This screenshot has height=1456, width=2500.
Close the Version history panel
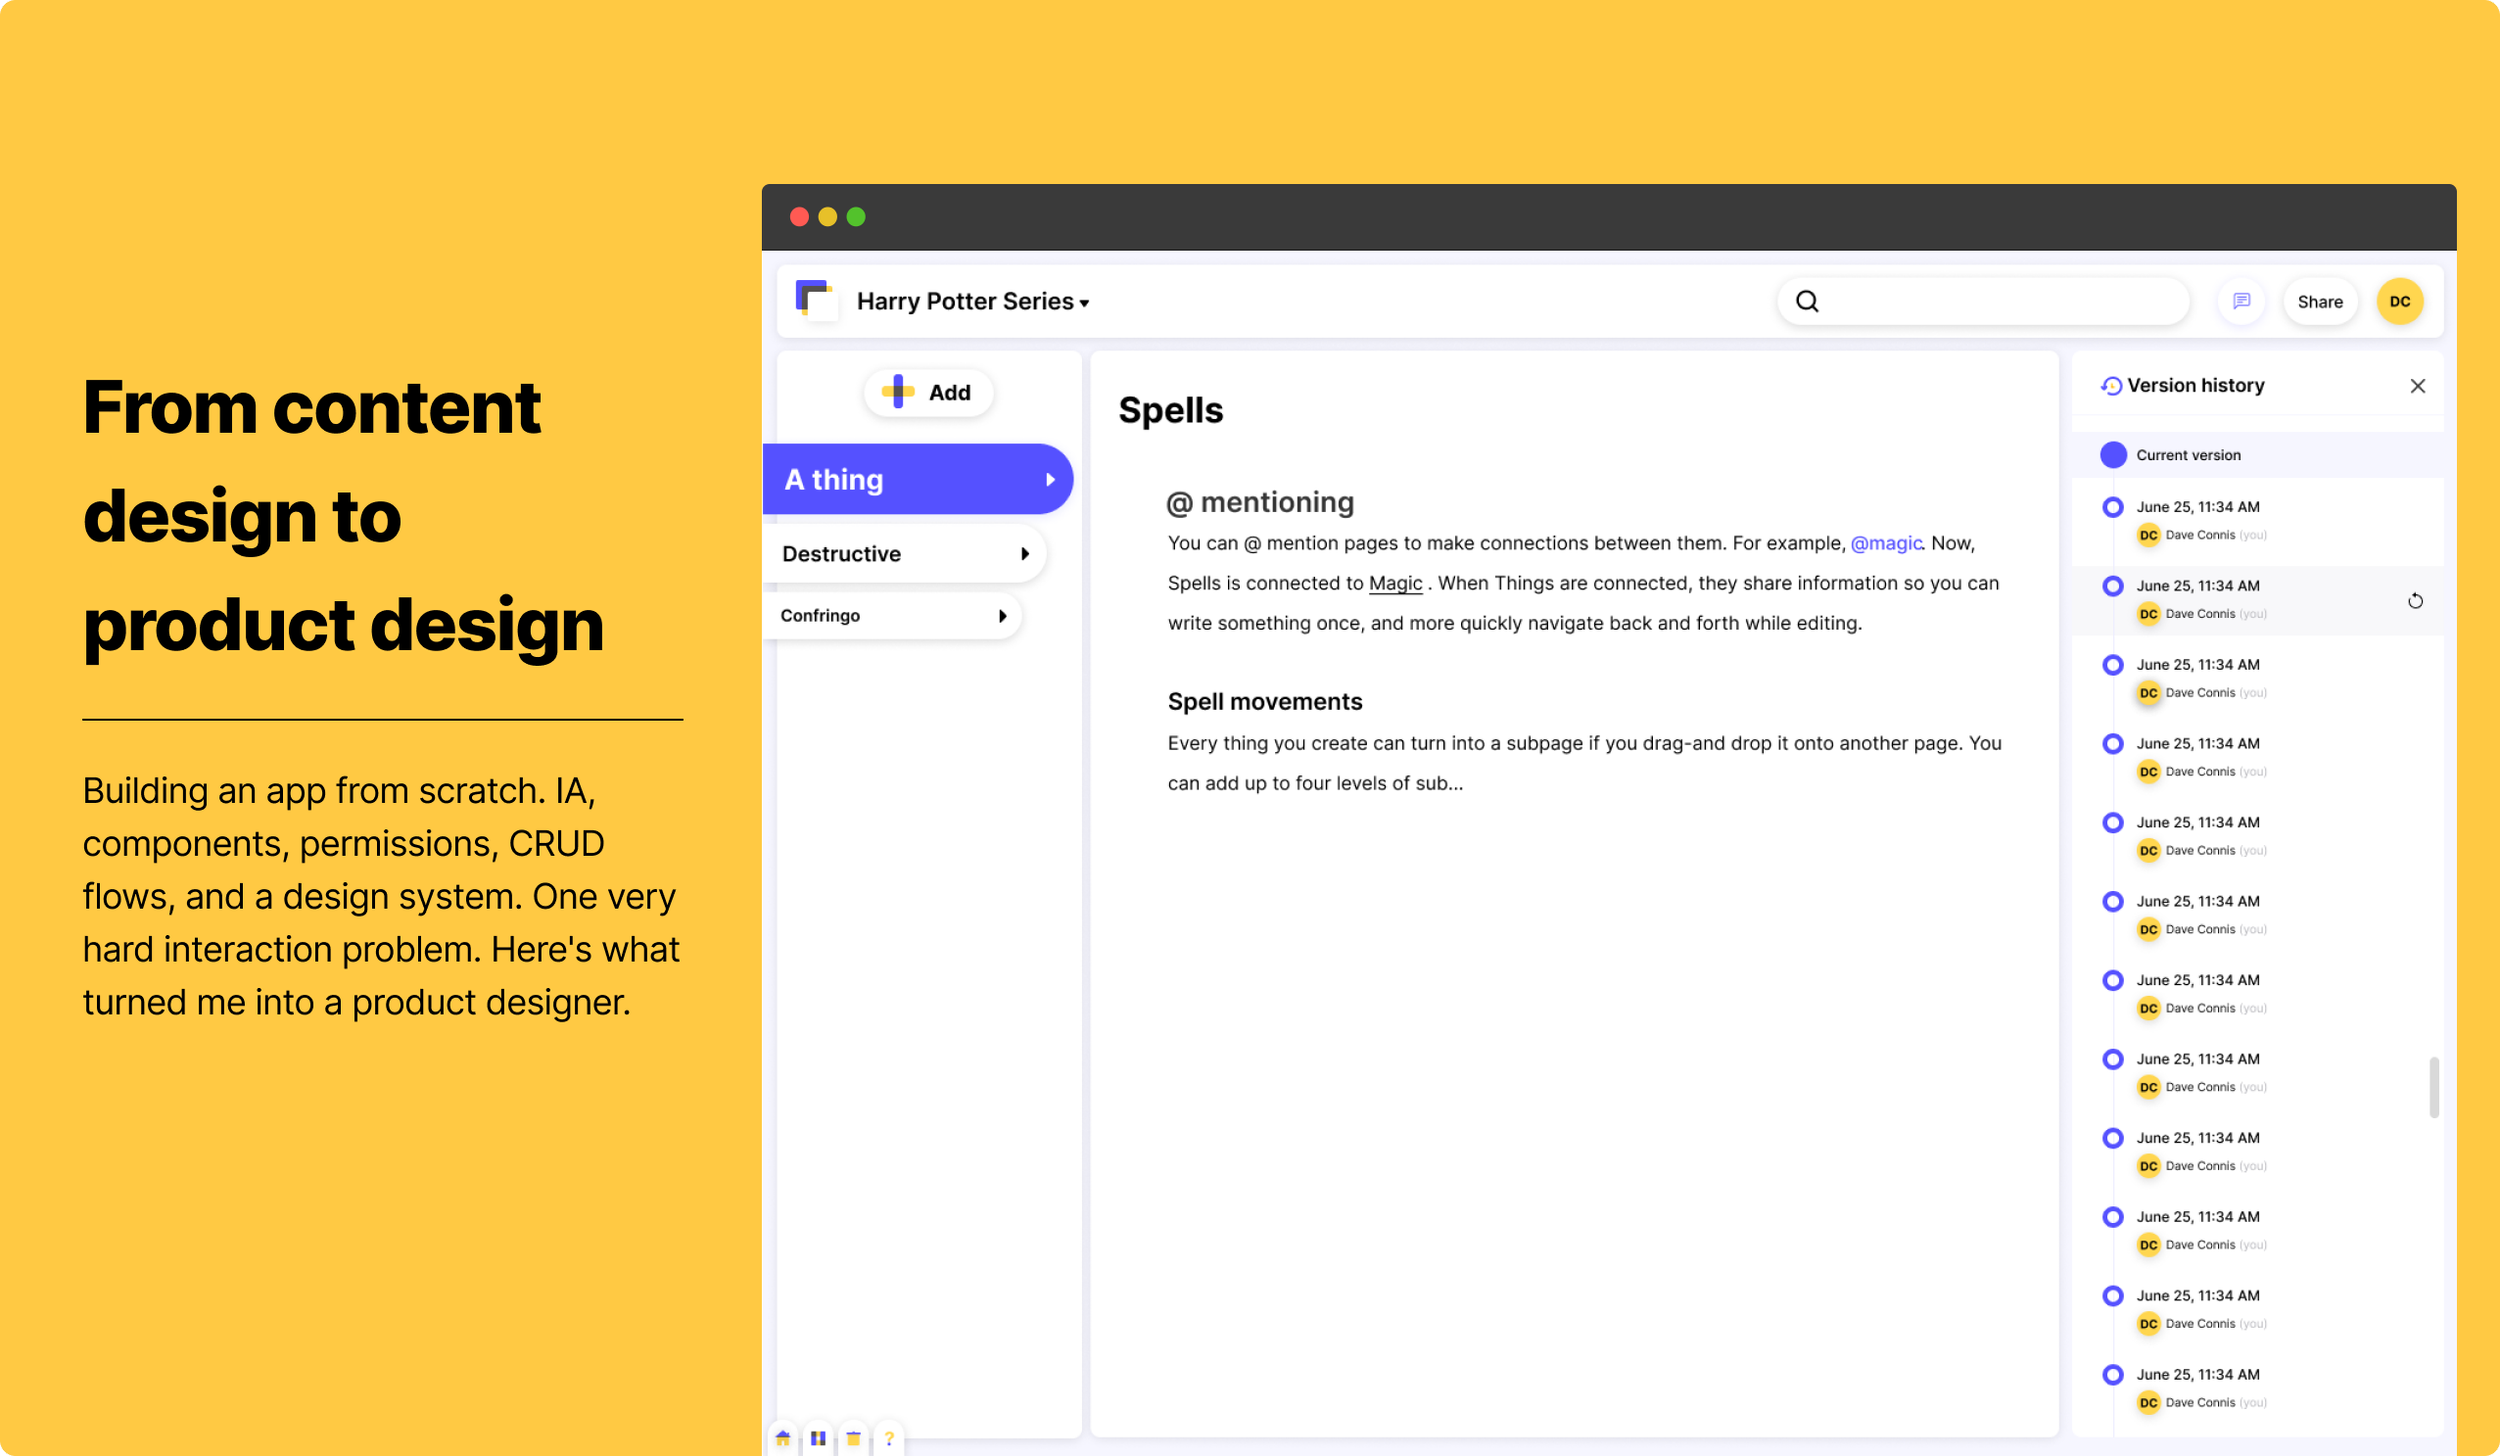pyautogui.click(x=2417, y=386)
